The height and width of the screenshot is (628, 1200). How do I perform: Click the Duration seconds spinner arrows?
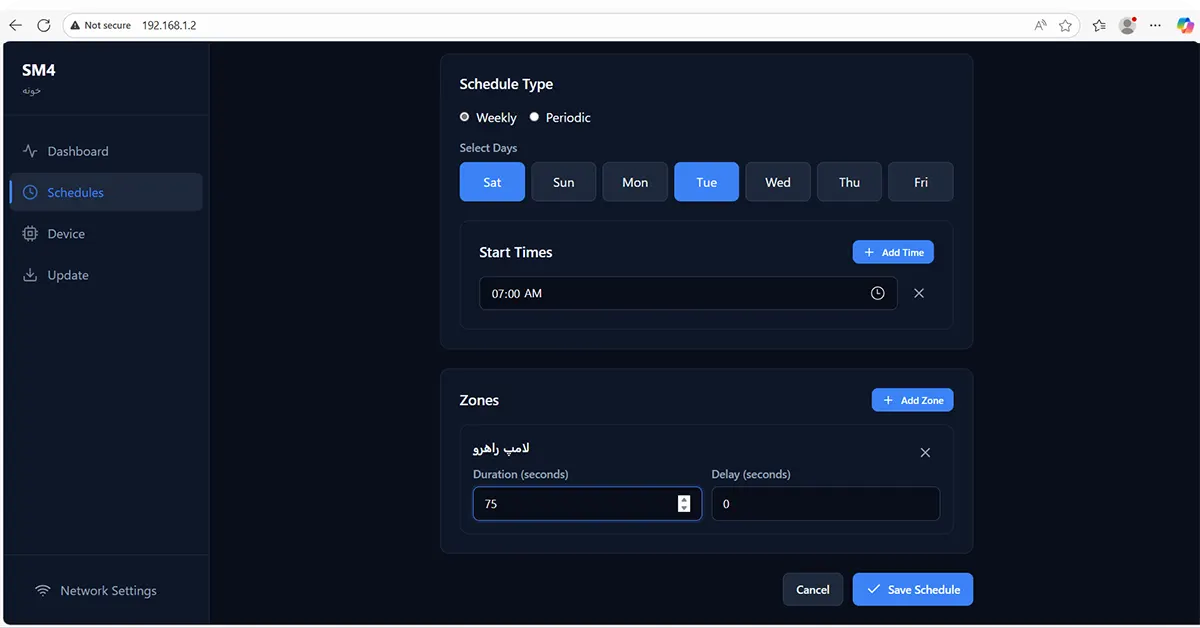684,504
